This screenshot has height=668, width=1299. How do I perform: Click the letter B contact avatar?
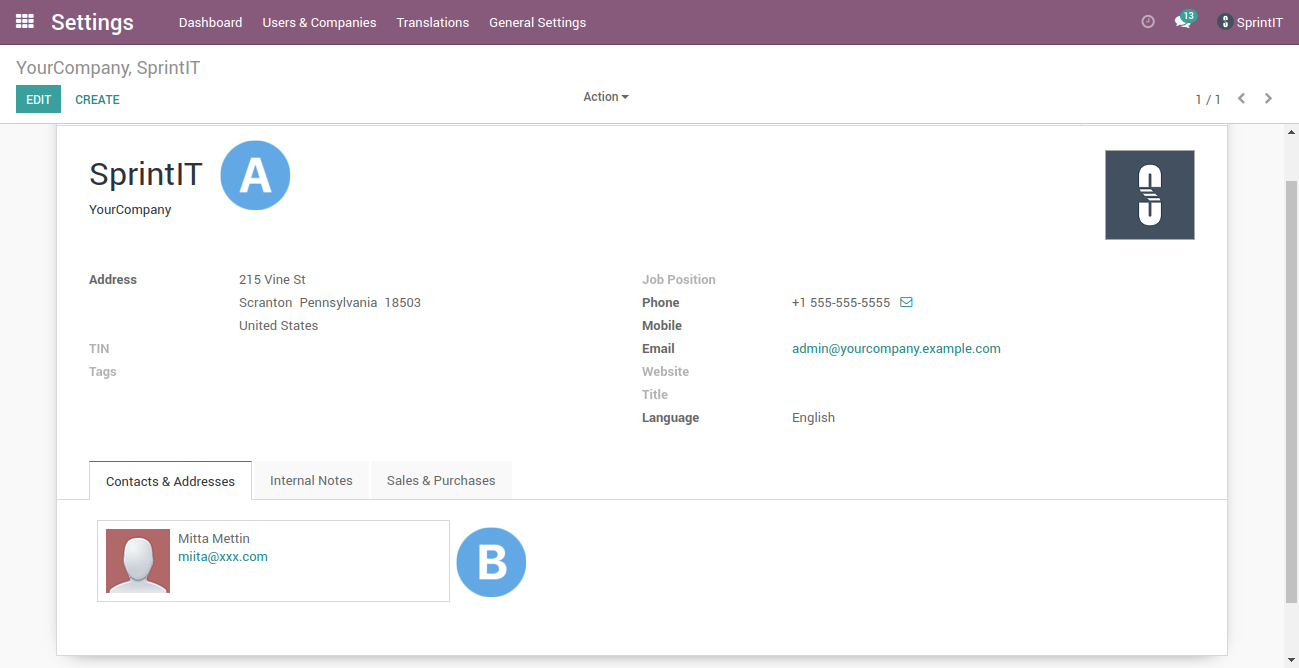point(491,562)
